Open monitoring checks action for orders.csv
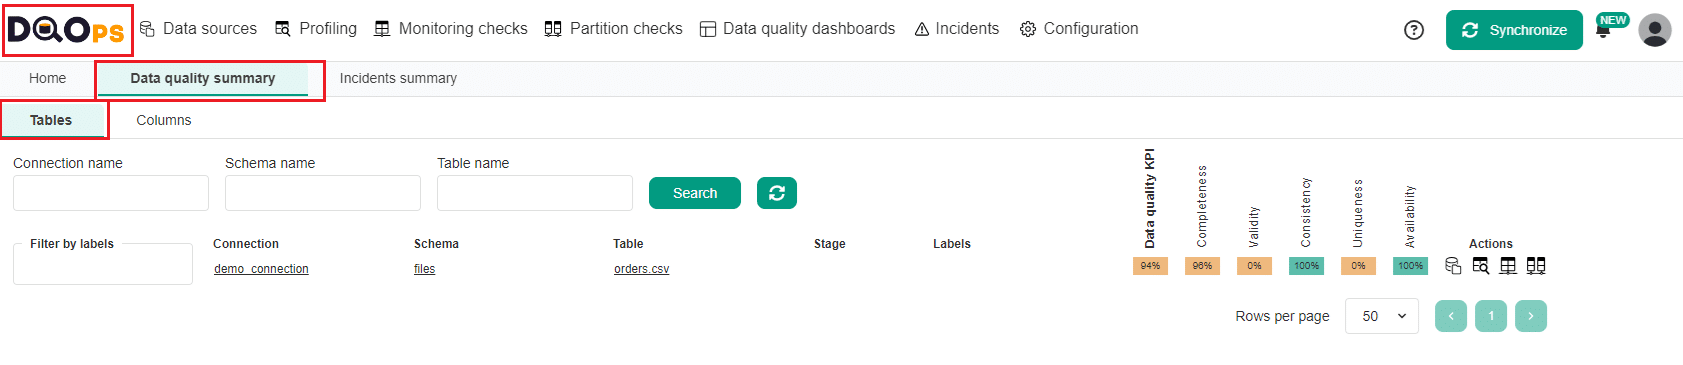1683x365 pixels. pyautogui.click(x=1508, y=265)
